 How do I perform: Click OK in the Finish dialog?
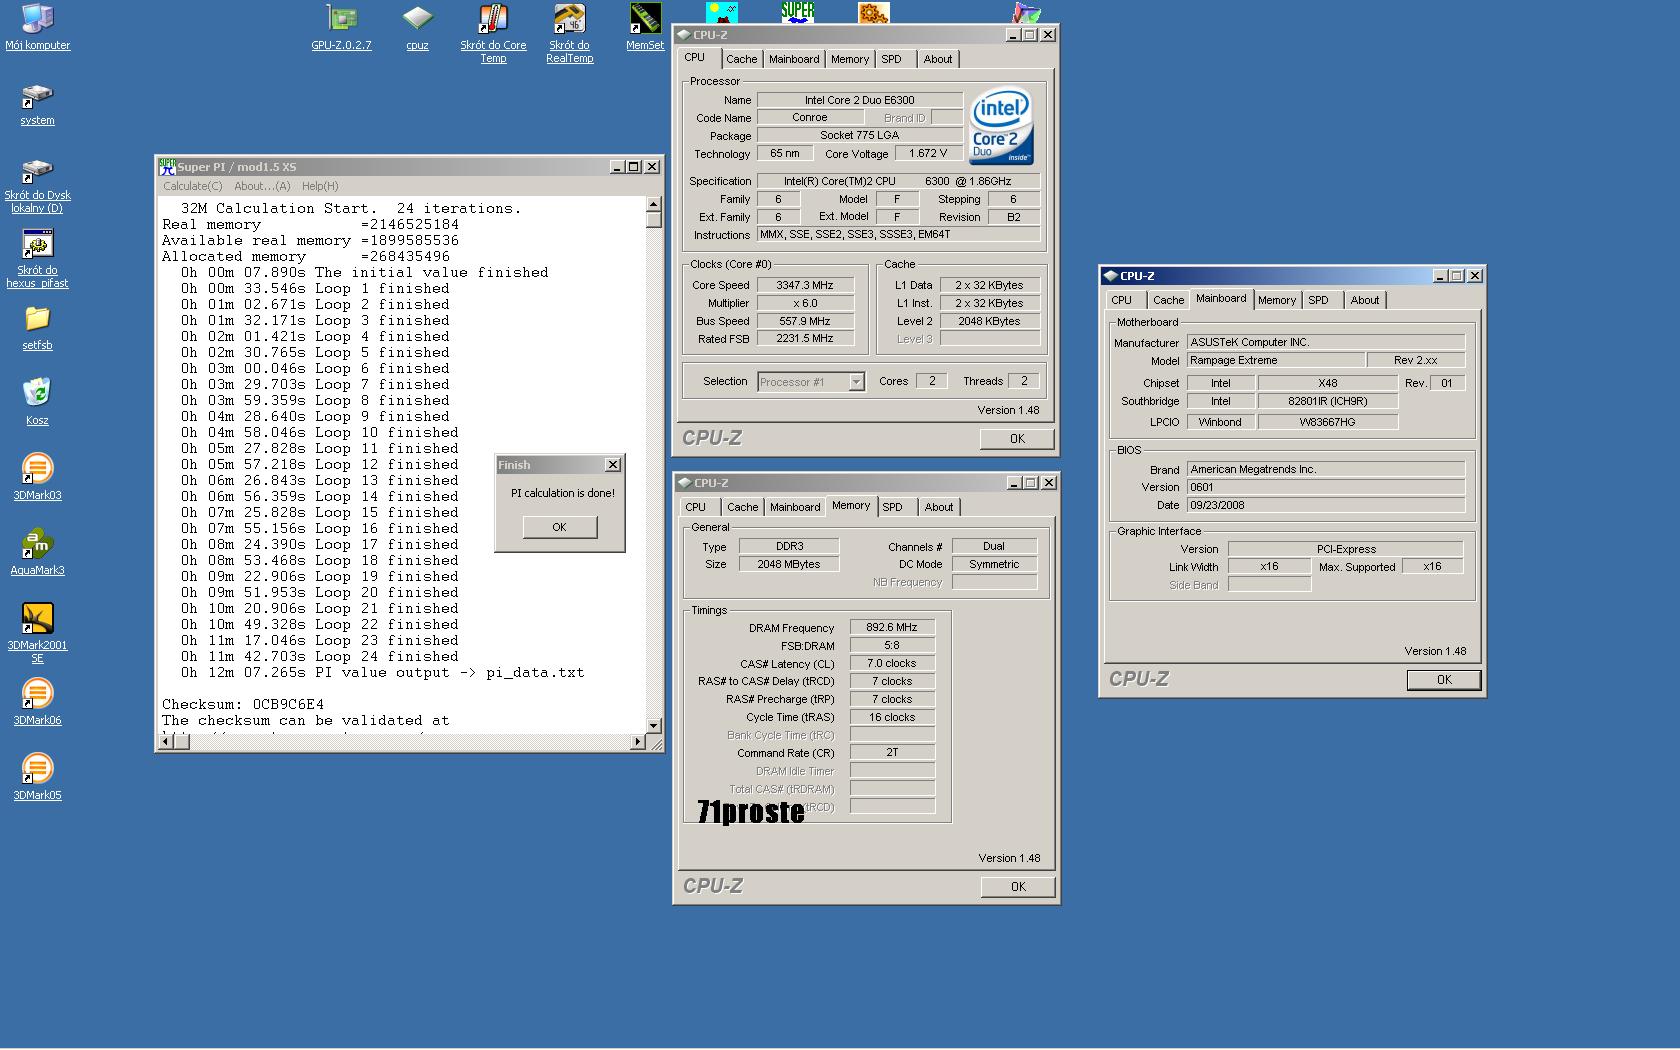tap(559, 527)
